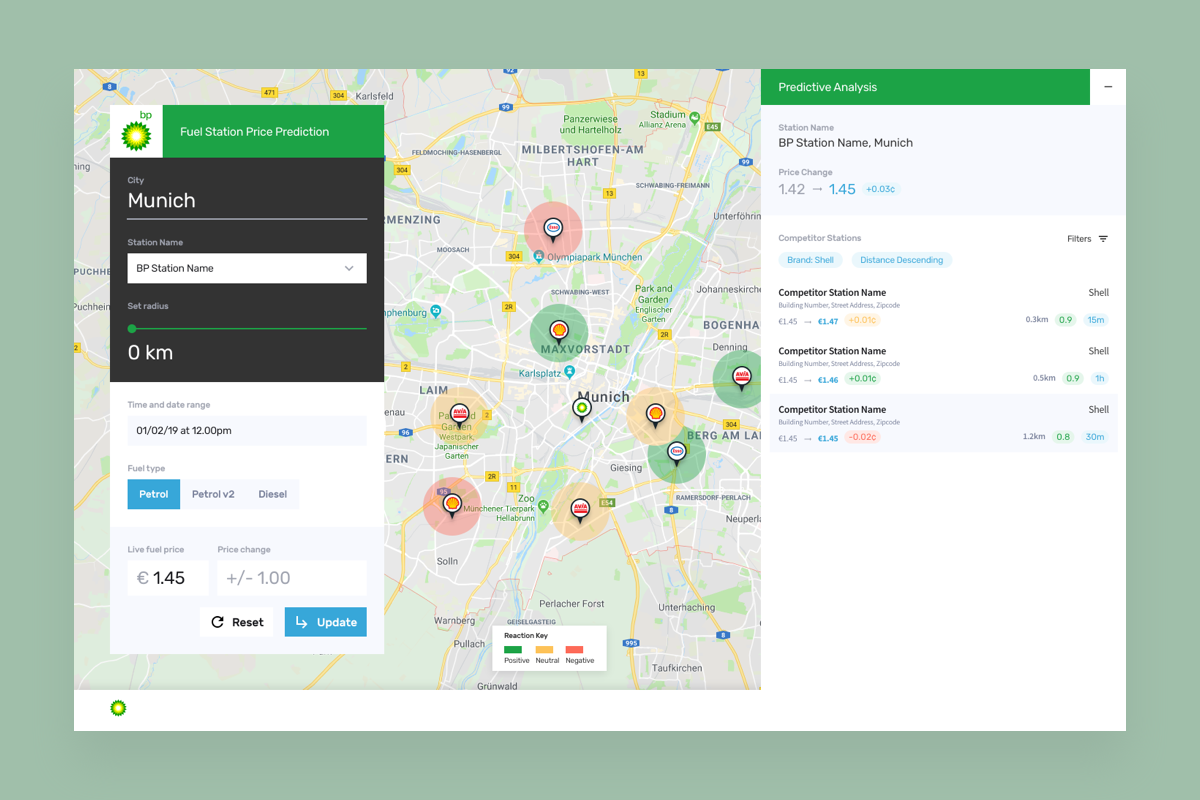Click the Predictive Analysis header
This screenshot has width=1200, height=800.
(827, 87)
